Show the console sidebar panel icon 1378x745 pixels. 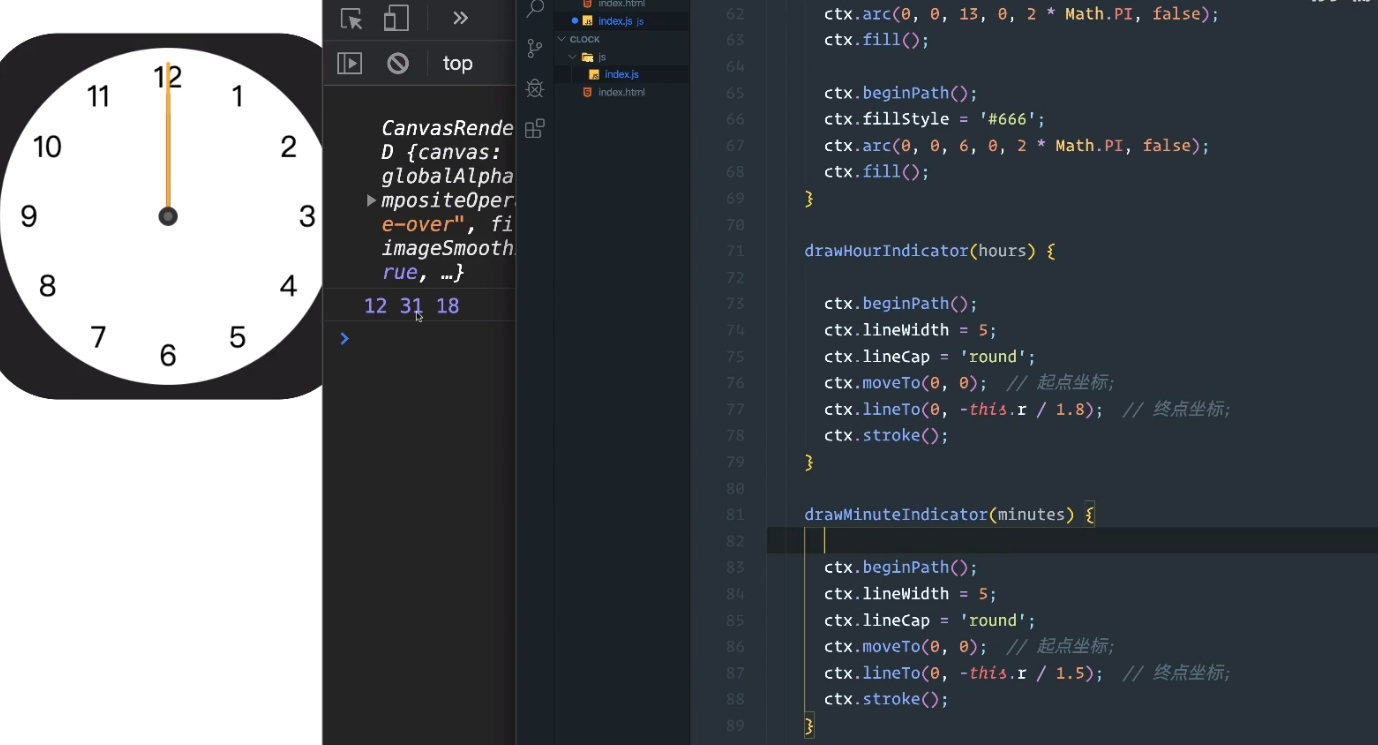[349, 63]
